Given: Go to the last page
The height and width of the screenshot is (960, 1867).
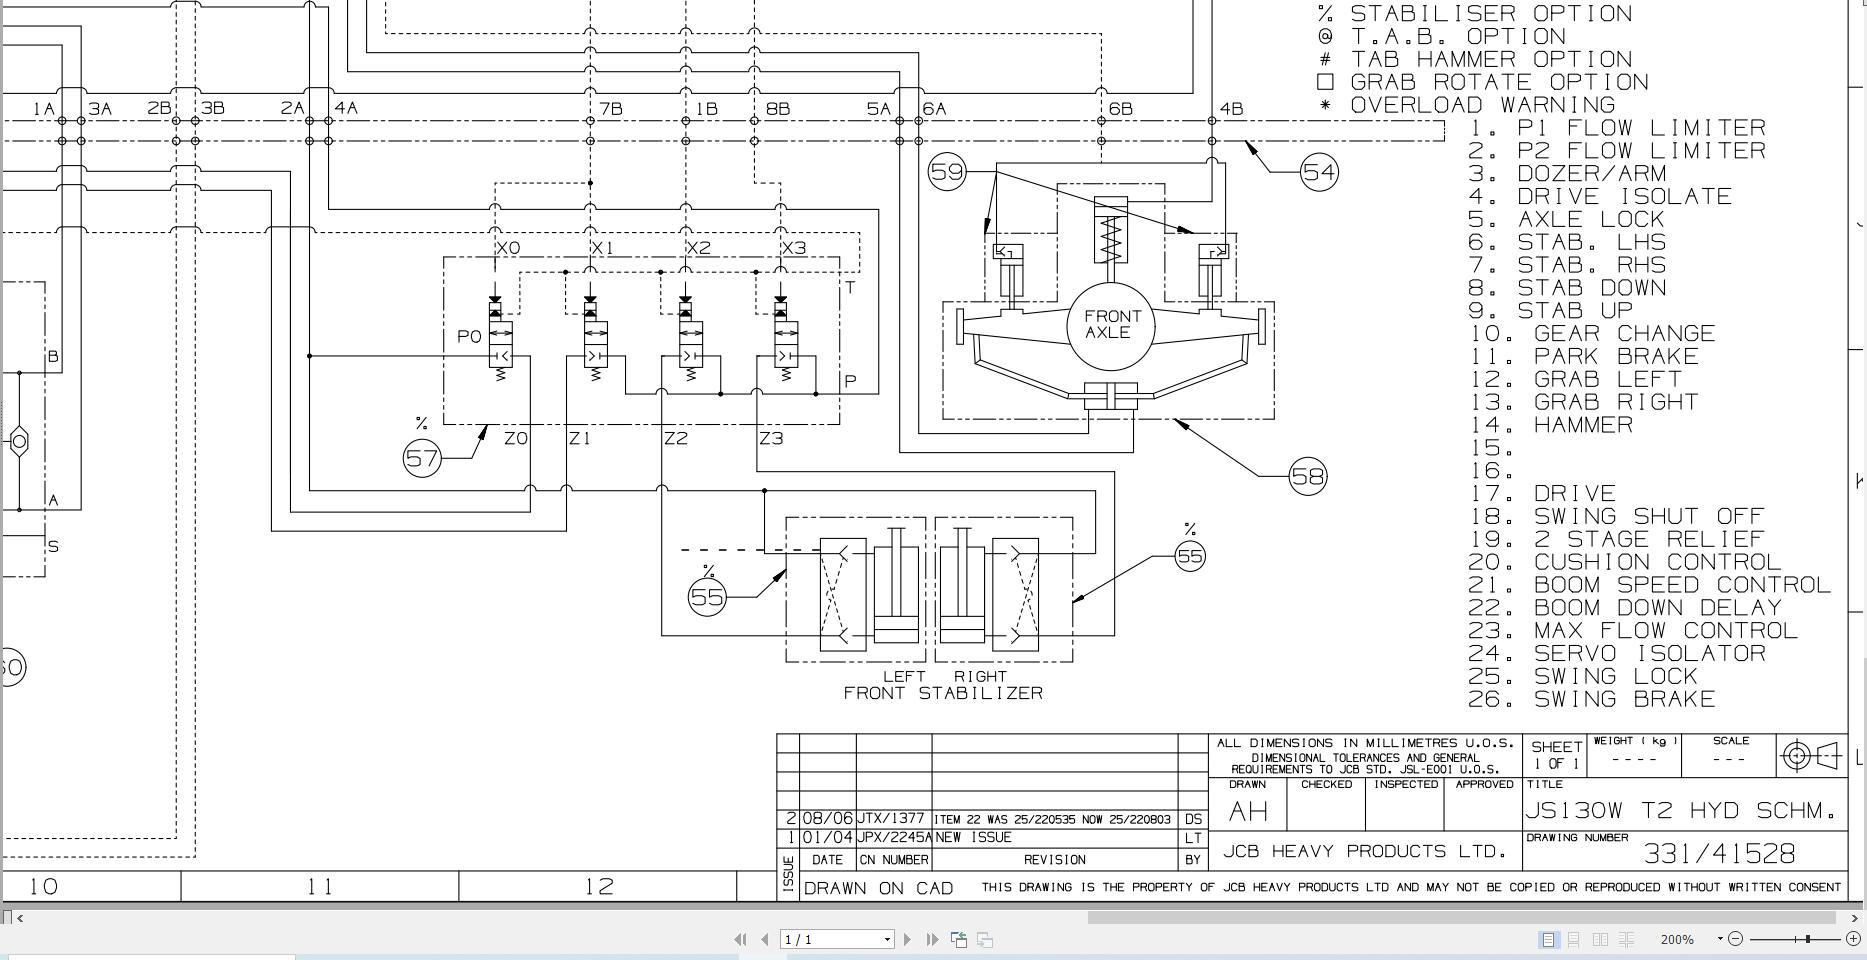Looking at the screenshot, I should (933, 939).
